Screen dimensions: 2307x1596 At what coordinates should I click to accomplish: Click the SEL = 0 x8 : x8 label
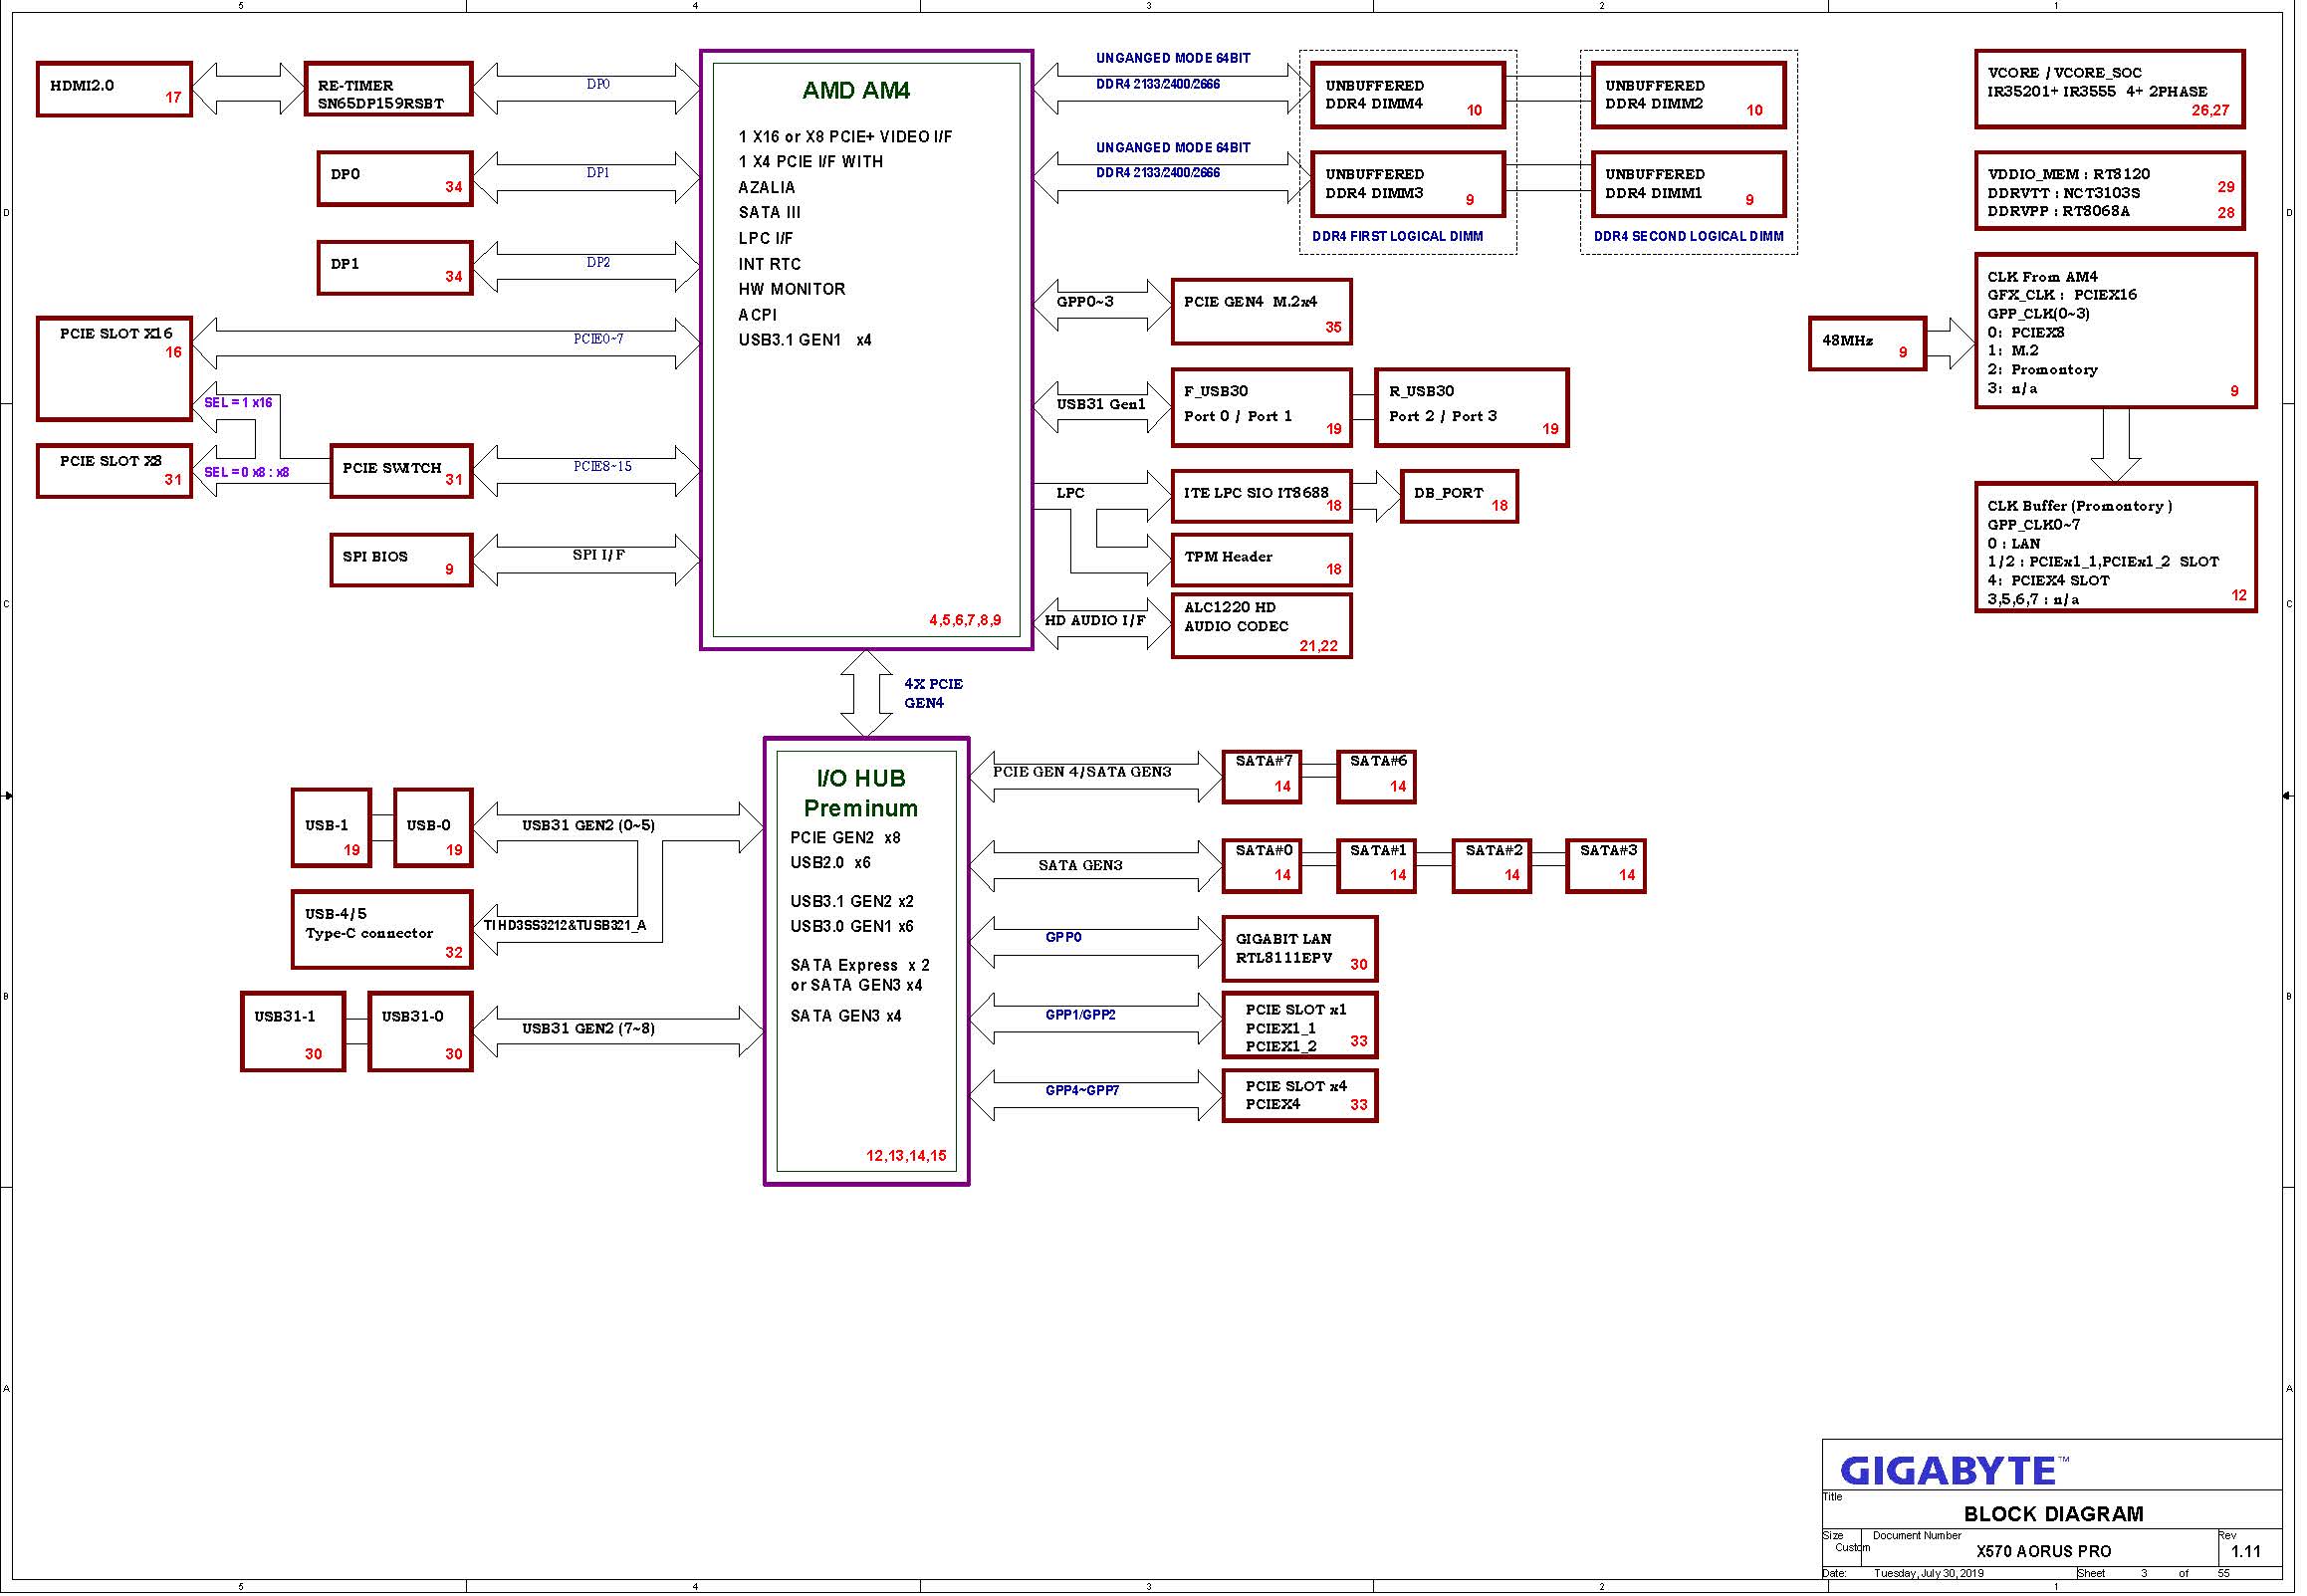pyautogui.click(x=246, y=473)
